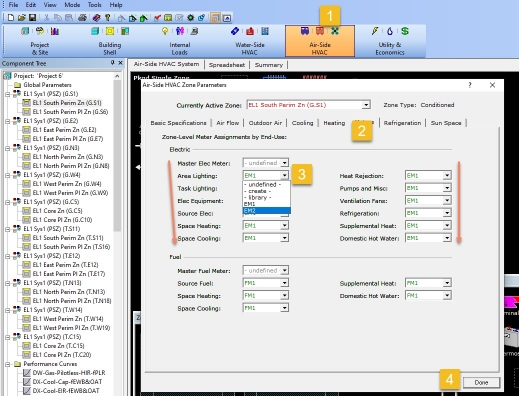The height and width of the screenshot is (396, 519).
Task: Collapse the EL1 Sys1 (PSZ) (T.C15) node
Action: tap(7, 337)
